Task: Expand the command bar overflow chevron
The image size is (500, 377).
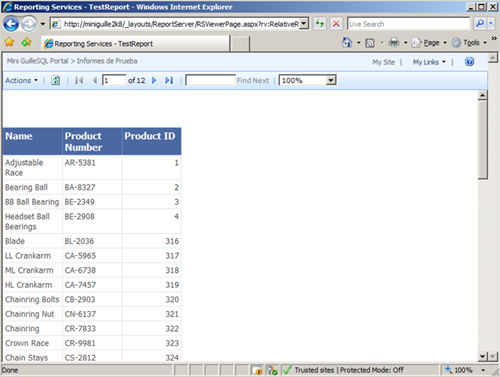Action: point(494,39)
